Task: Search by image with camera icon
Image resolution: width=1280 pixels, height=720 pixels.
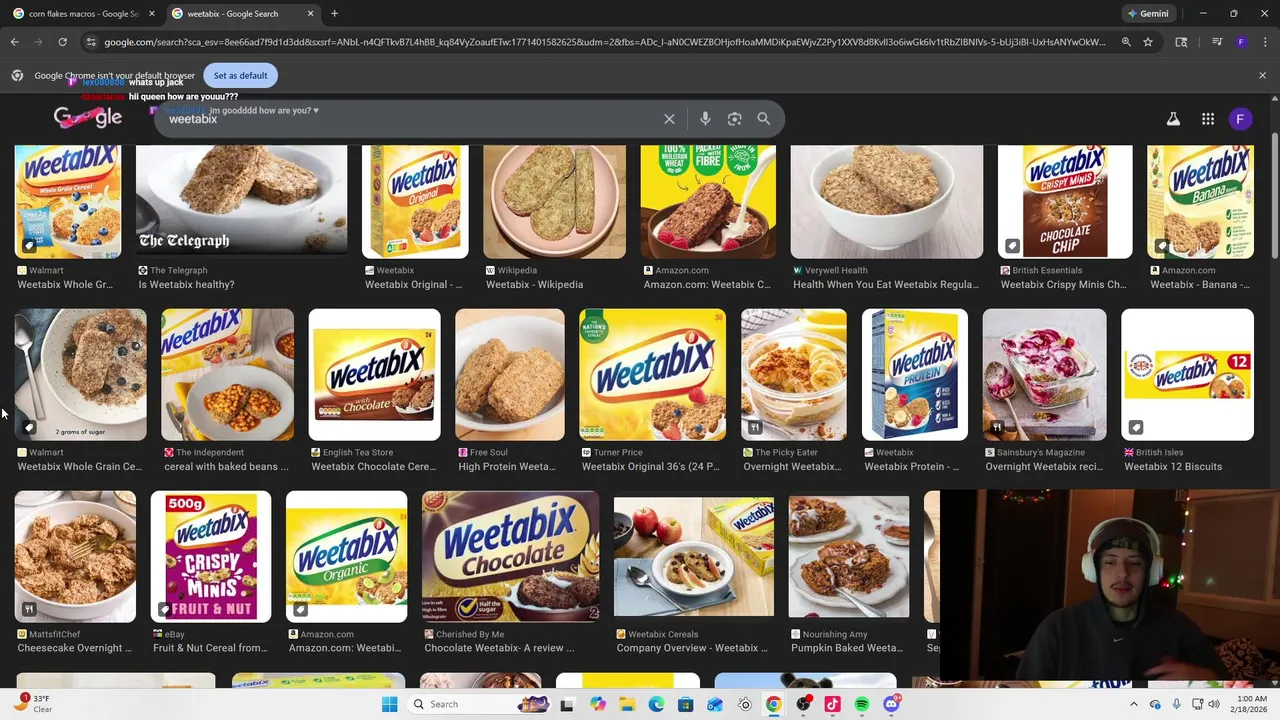Action: coord(735,119)
